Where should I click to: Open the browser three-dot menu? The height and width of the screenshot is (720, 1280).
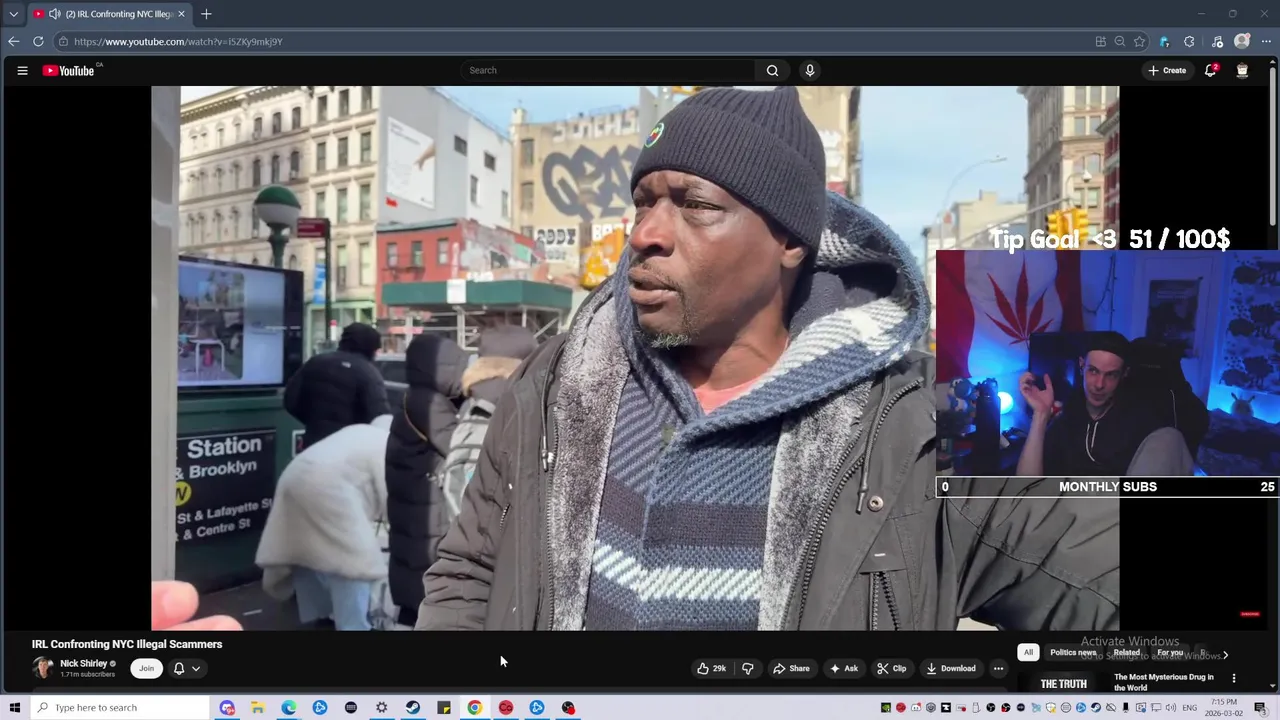(x=1266, y=41)
